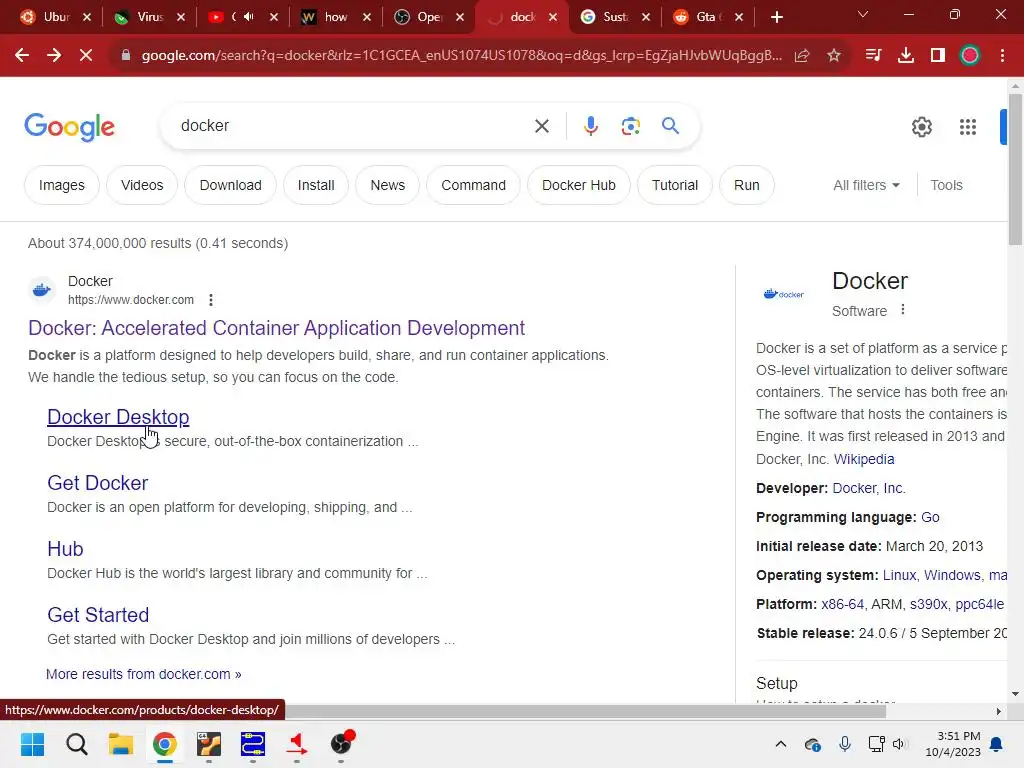Viewport: 1024px width, 768px height.
Task: Search by image with Google Lens
Action: pos(630,126)
